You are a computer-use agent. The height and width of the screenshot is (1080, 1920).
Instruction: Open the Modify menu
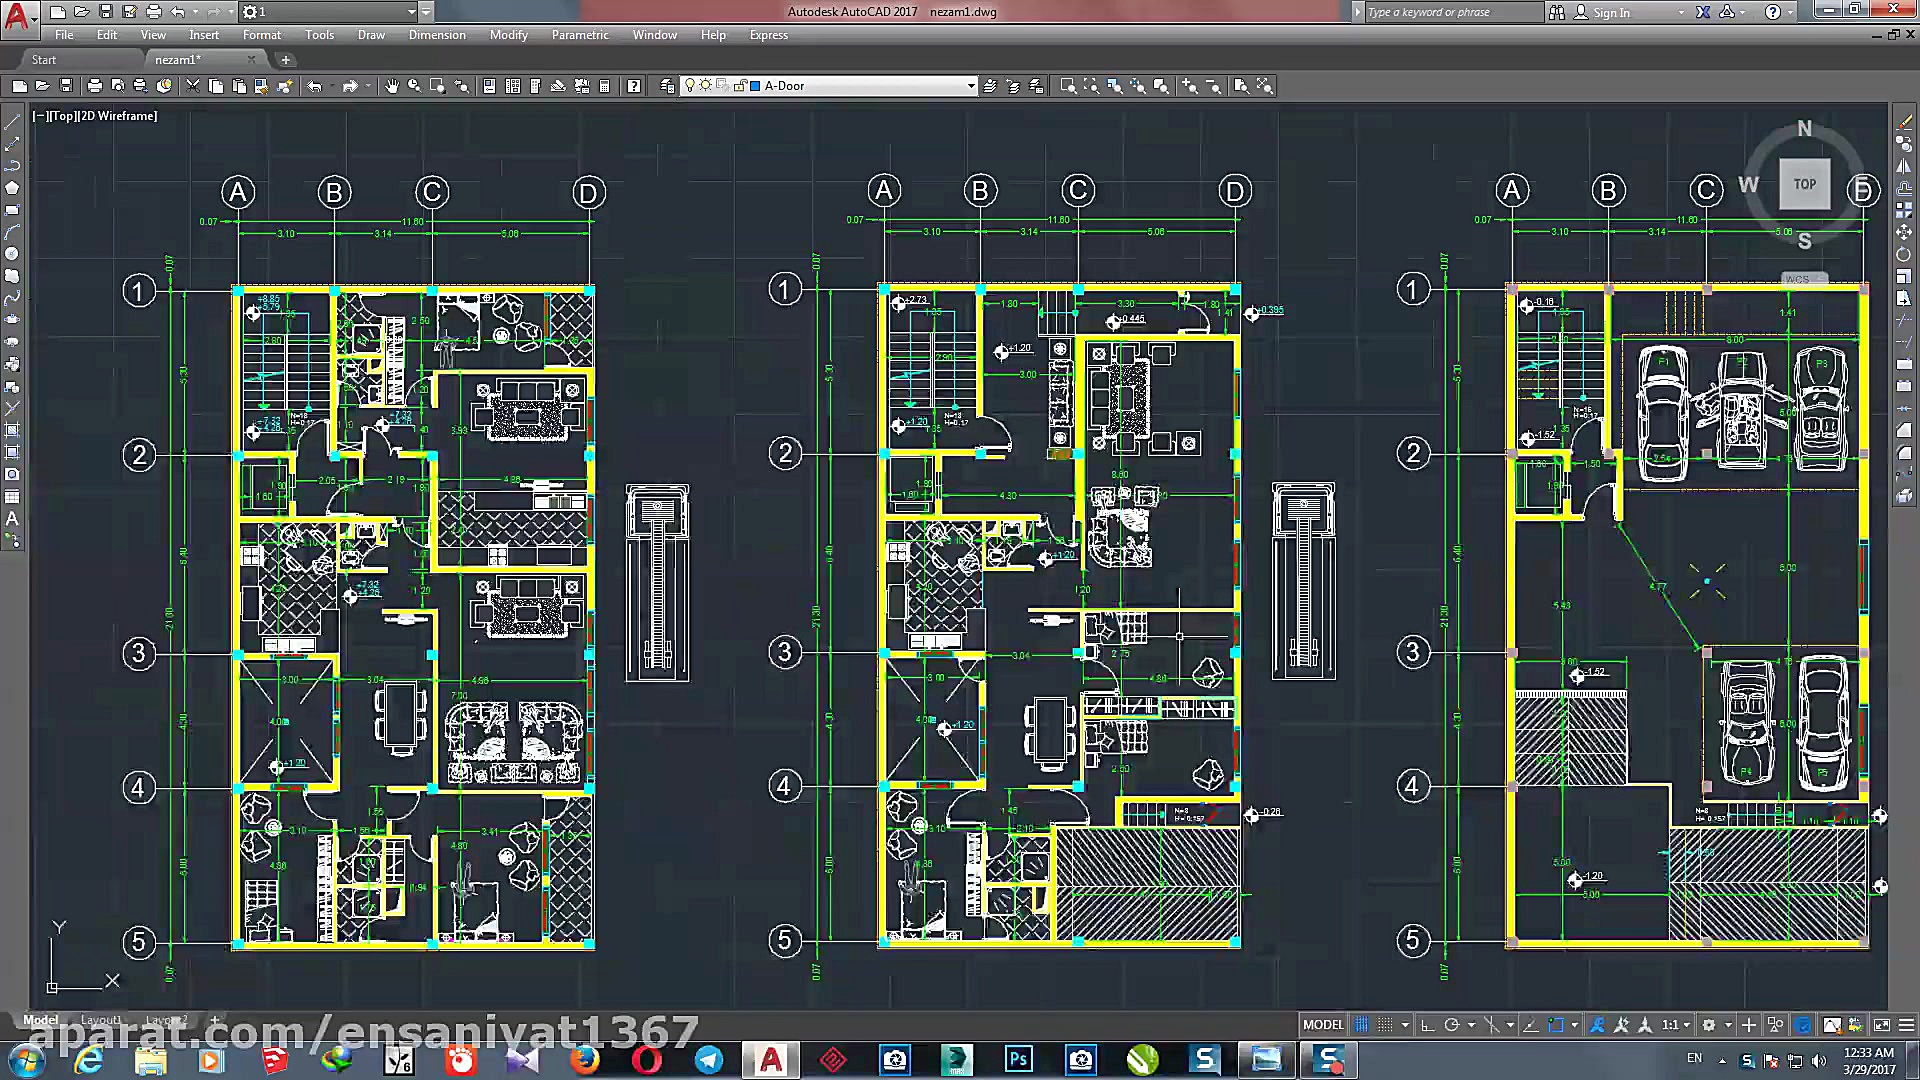click(508, 35)
